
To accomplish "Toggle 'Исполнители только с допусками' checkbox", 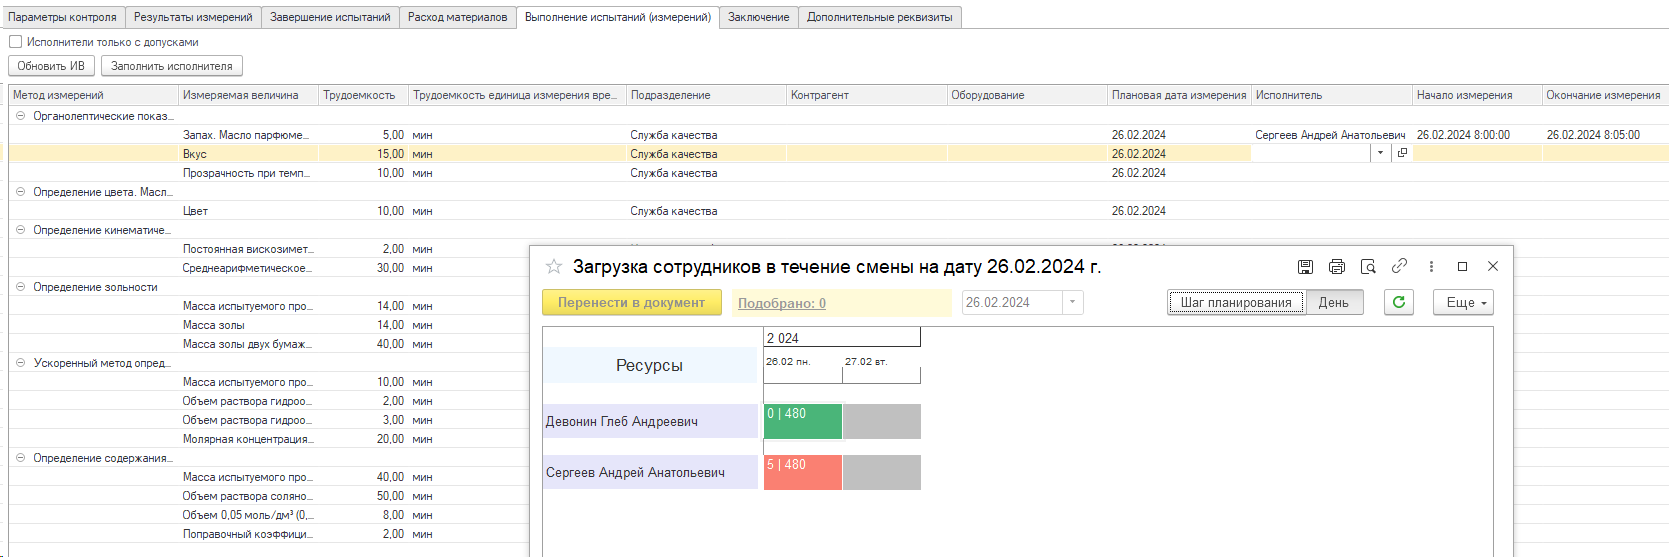I will pos(15,42).
